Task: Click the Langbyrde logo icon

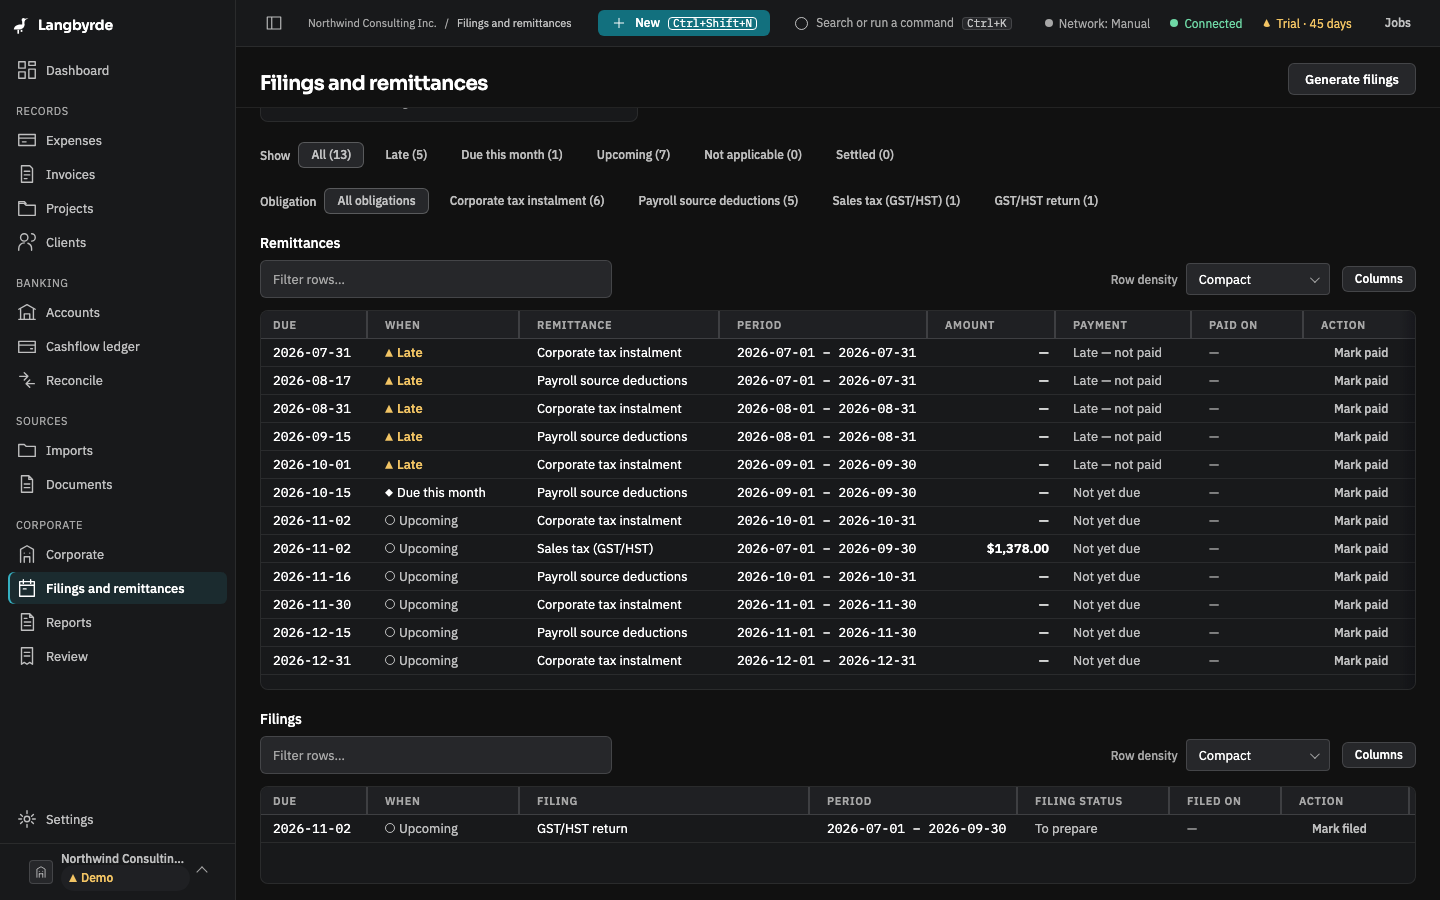Action: (21, 25)
